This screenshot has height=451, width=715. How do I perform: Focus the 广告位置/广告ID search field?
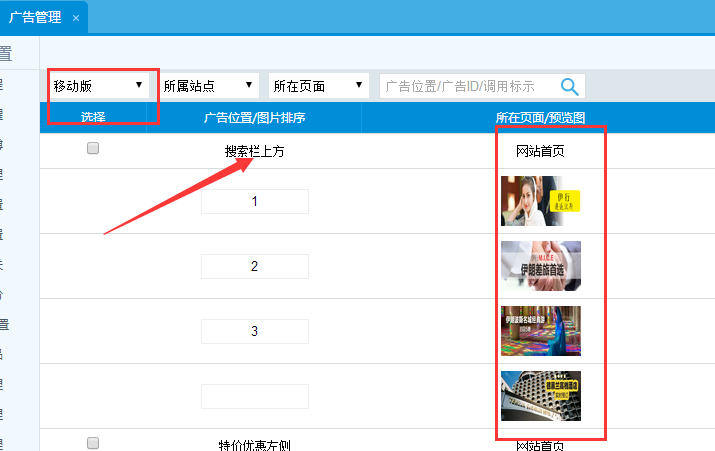[465, 86]
